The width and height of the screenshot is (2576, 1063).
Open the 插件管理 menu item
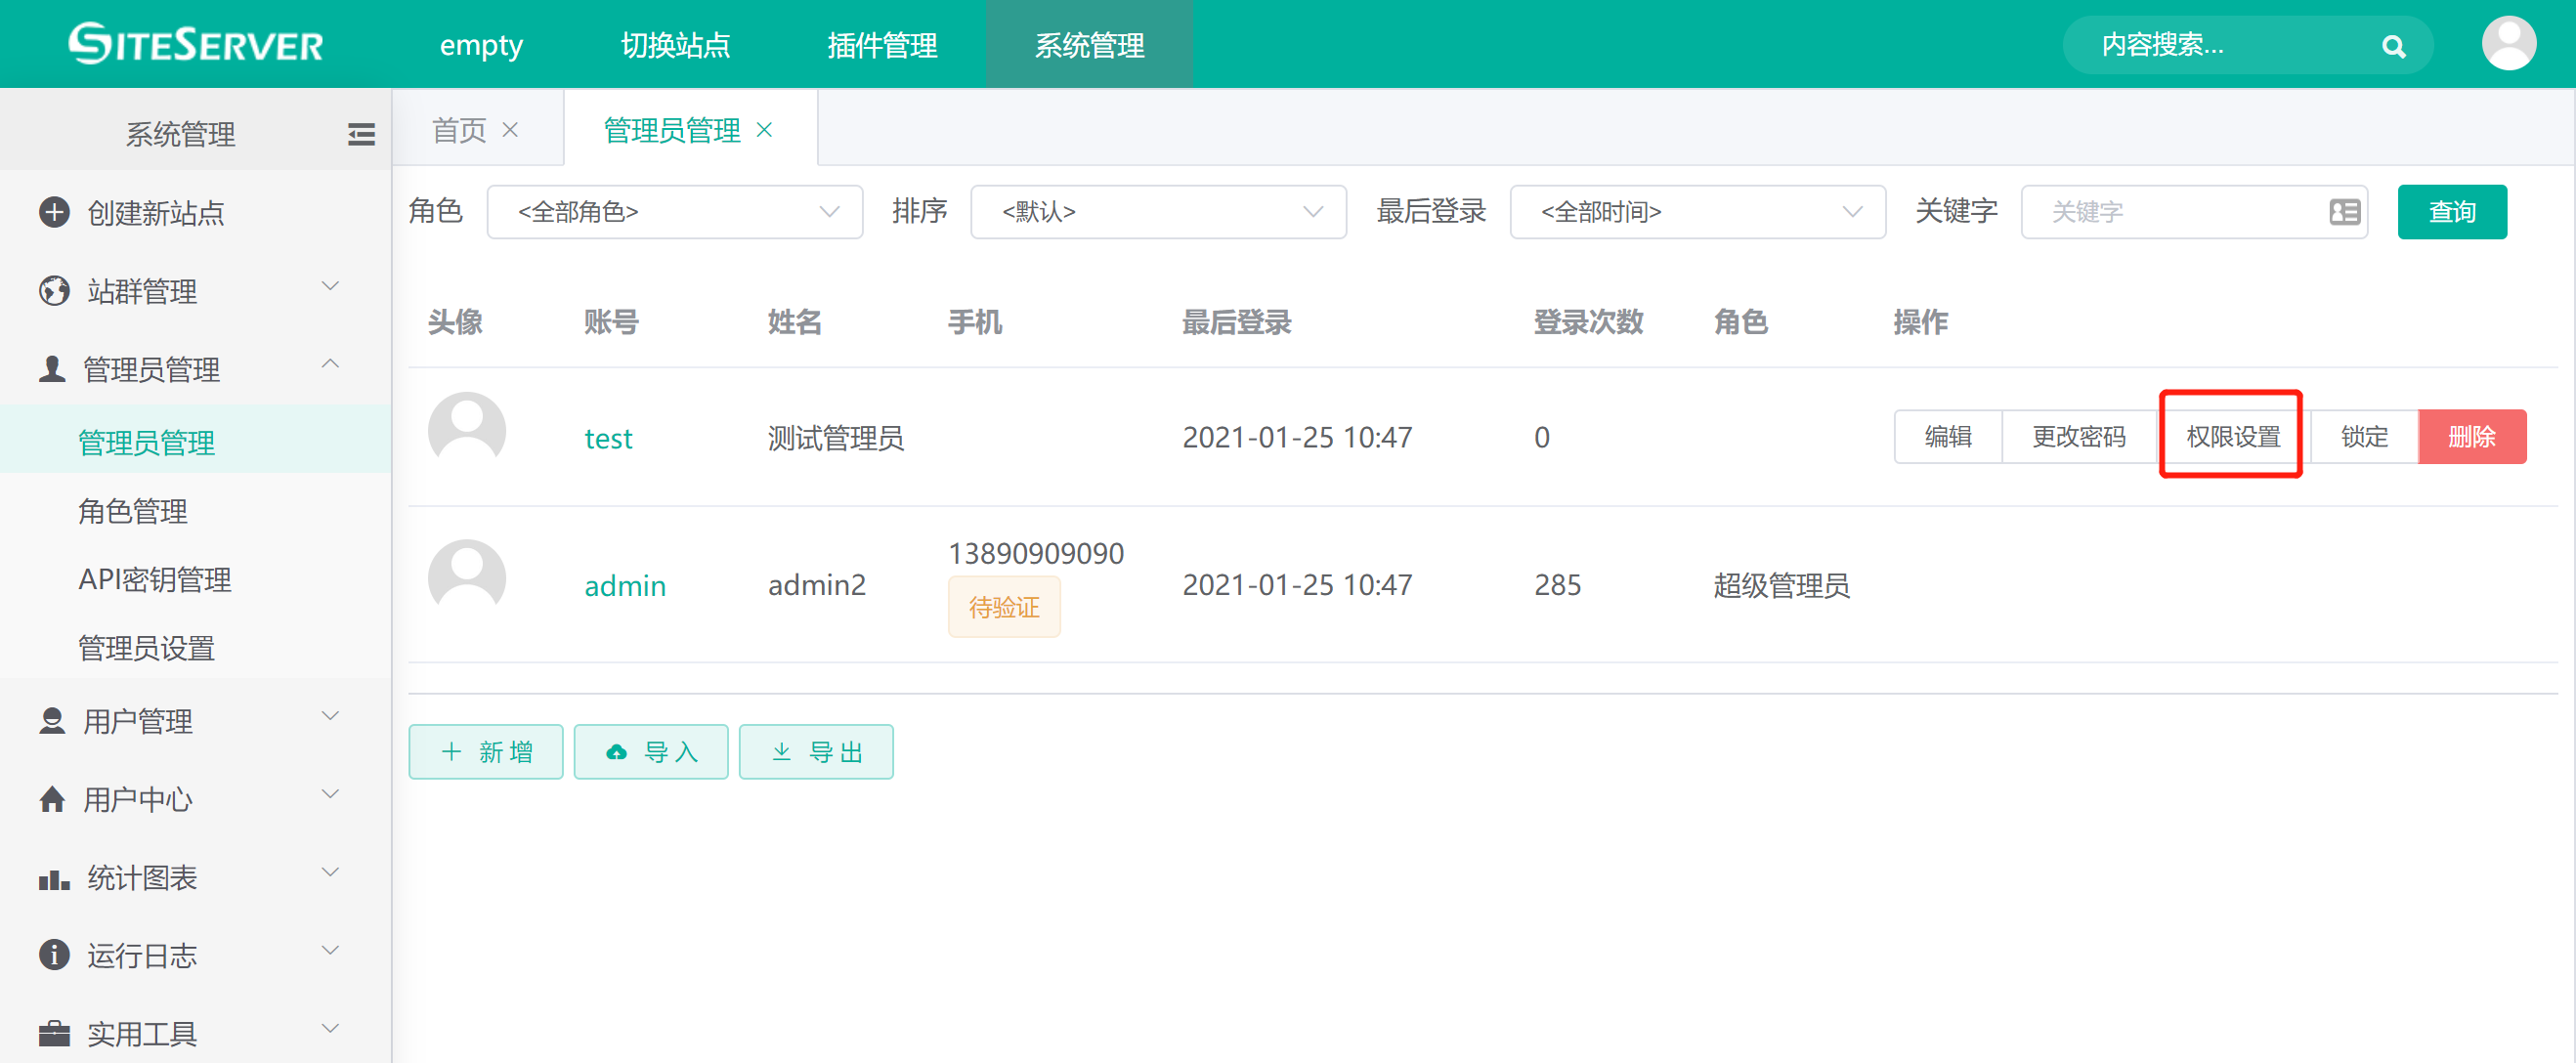882,44
